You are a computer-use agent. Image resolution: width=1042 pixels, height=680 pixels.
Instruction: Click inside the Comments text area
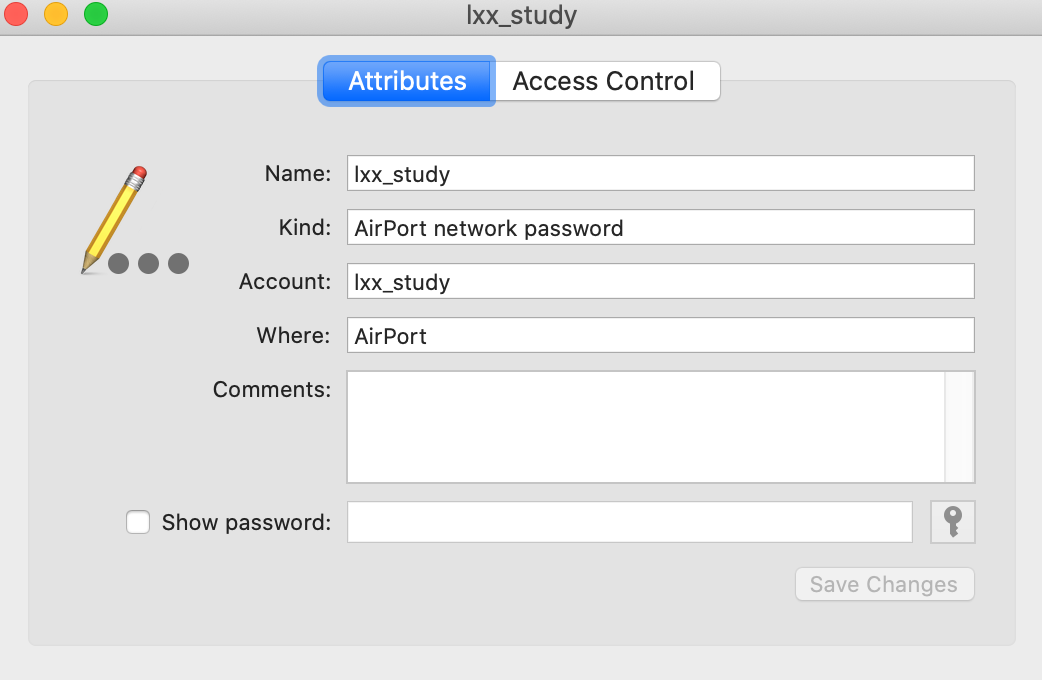(645, 427)
